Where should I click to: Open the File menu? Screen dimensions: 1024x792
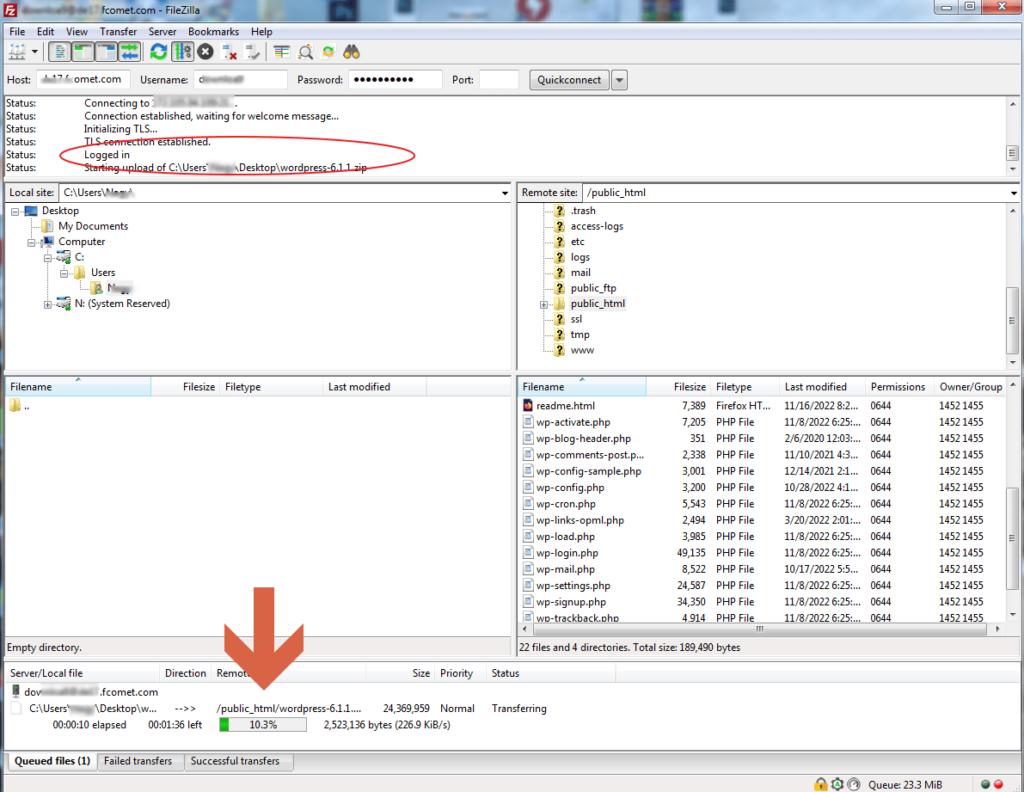click(x=17, y=31)
